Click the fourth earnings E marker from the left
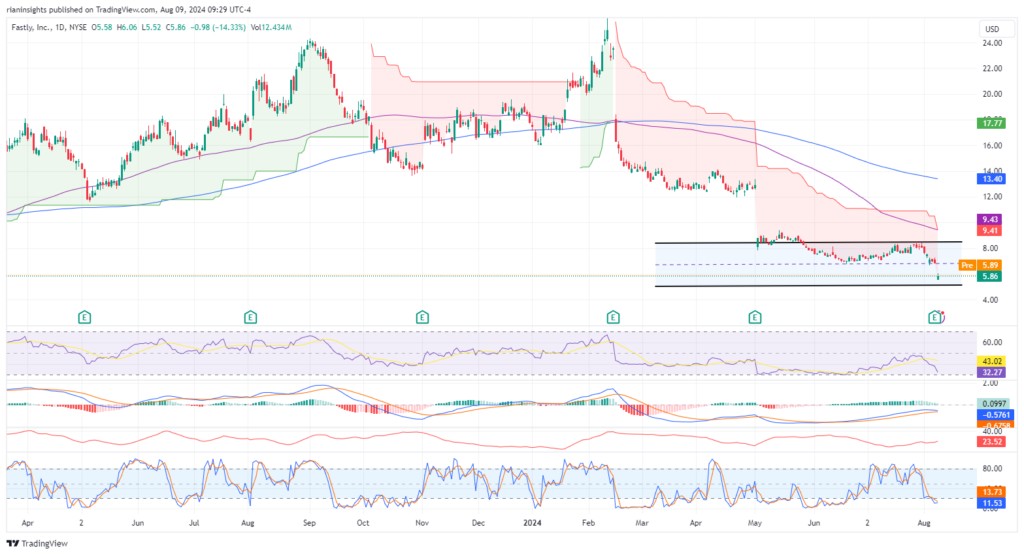This screenshot has height=555, width=1024. click(x=610, y=317)
